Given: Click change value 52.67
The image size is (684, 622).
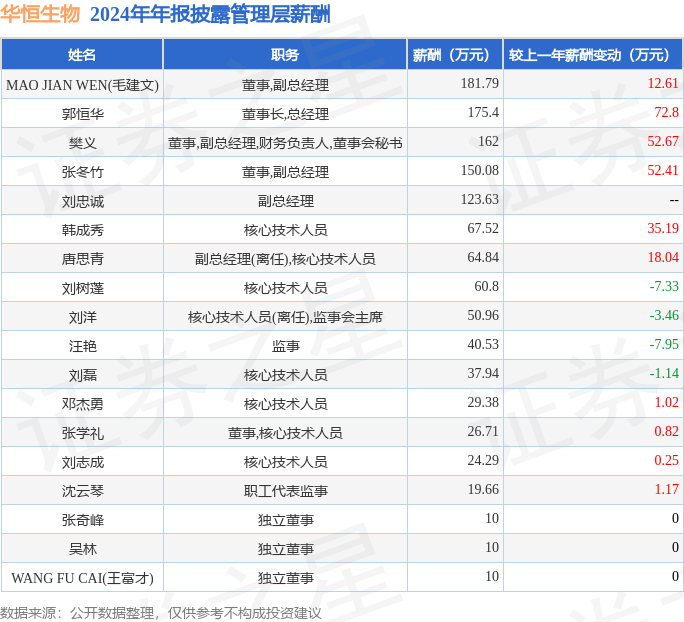Looking at the screenshot, I should (663, 141).
